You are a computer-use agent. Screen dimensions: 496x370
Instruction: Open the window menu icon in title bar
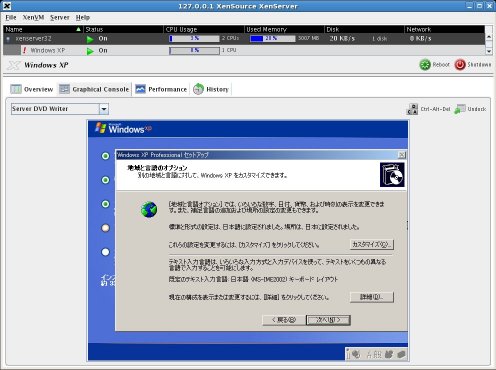(7, 6)
